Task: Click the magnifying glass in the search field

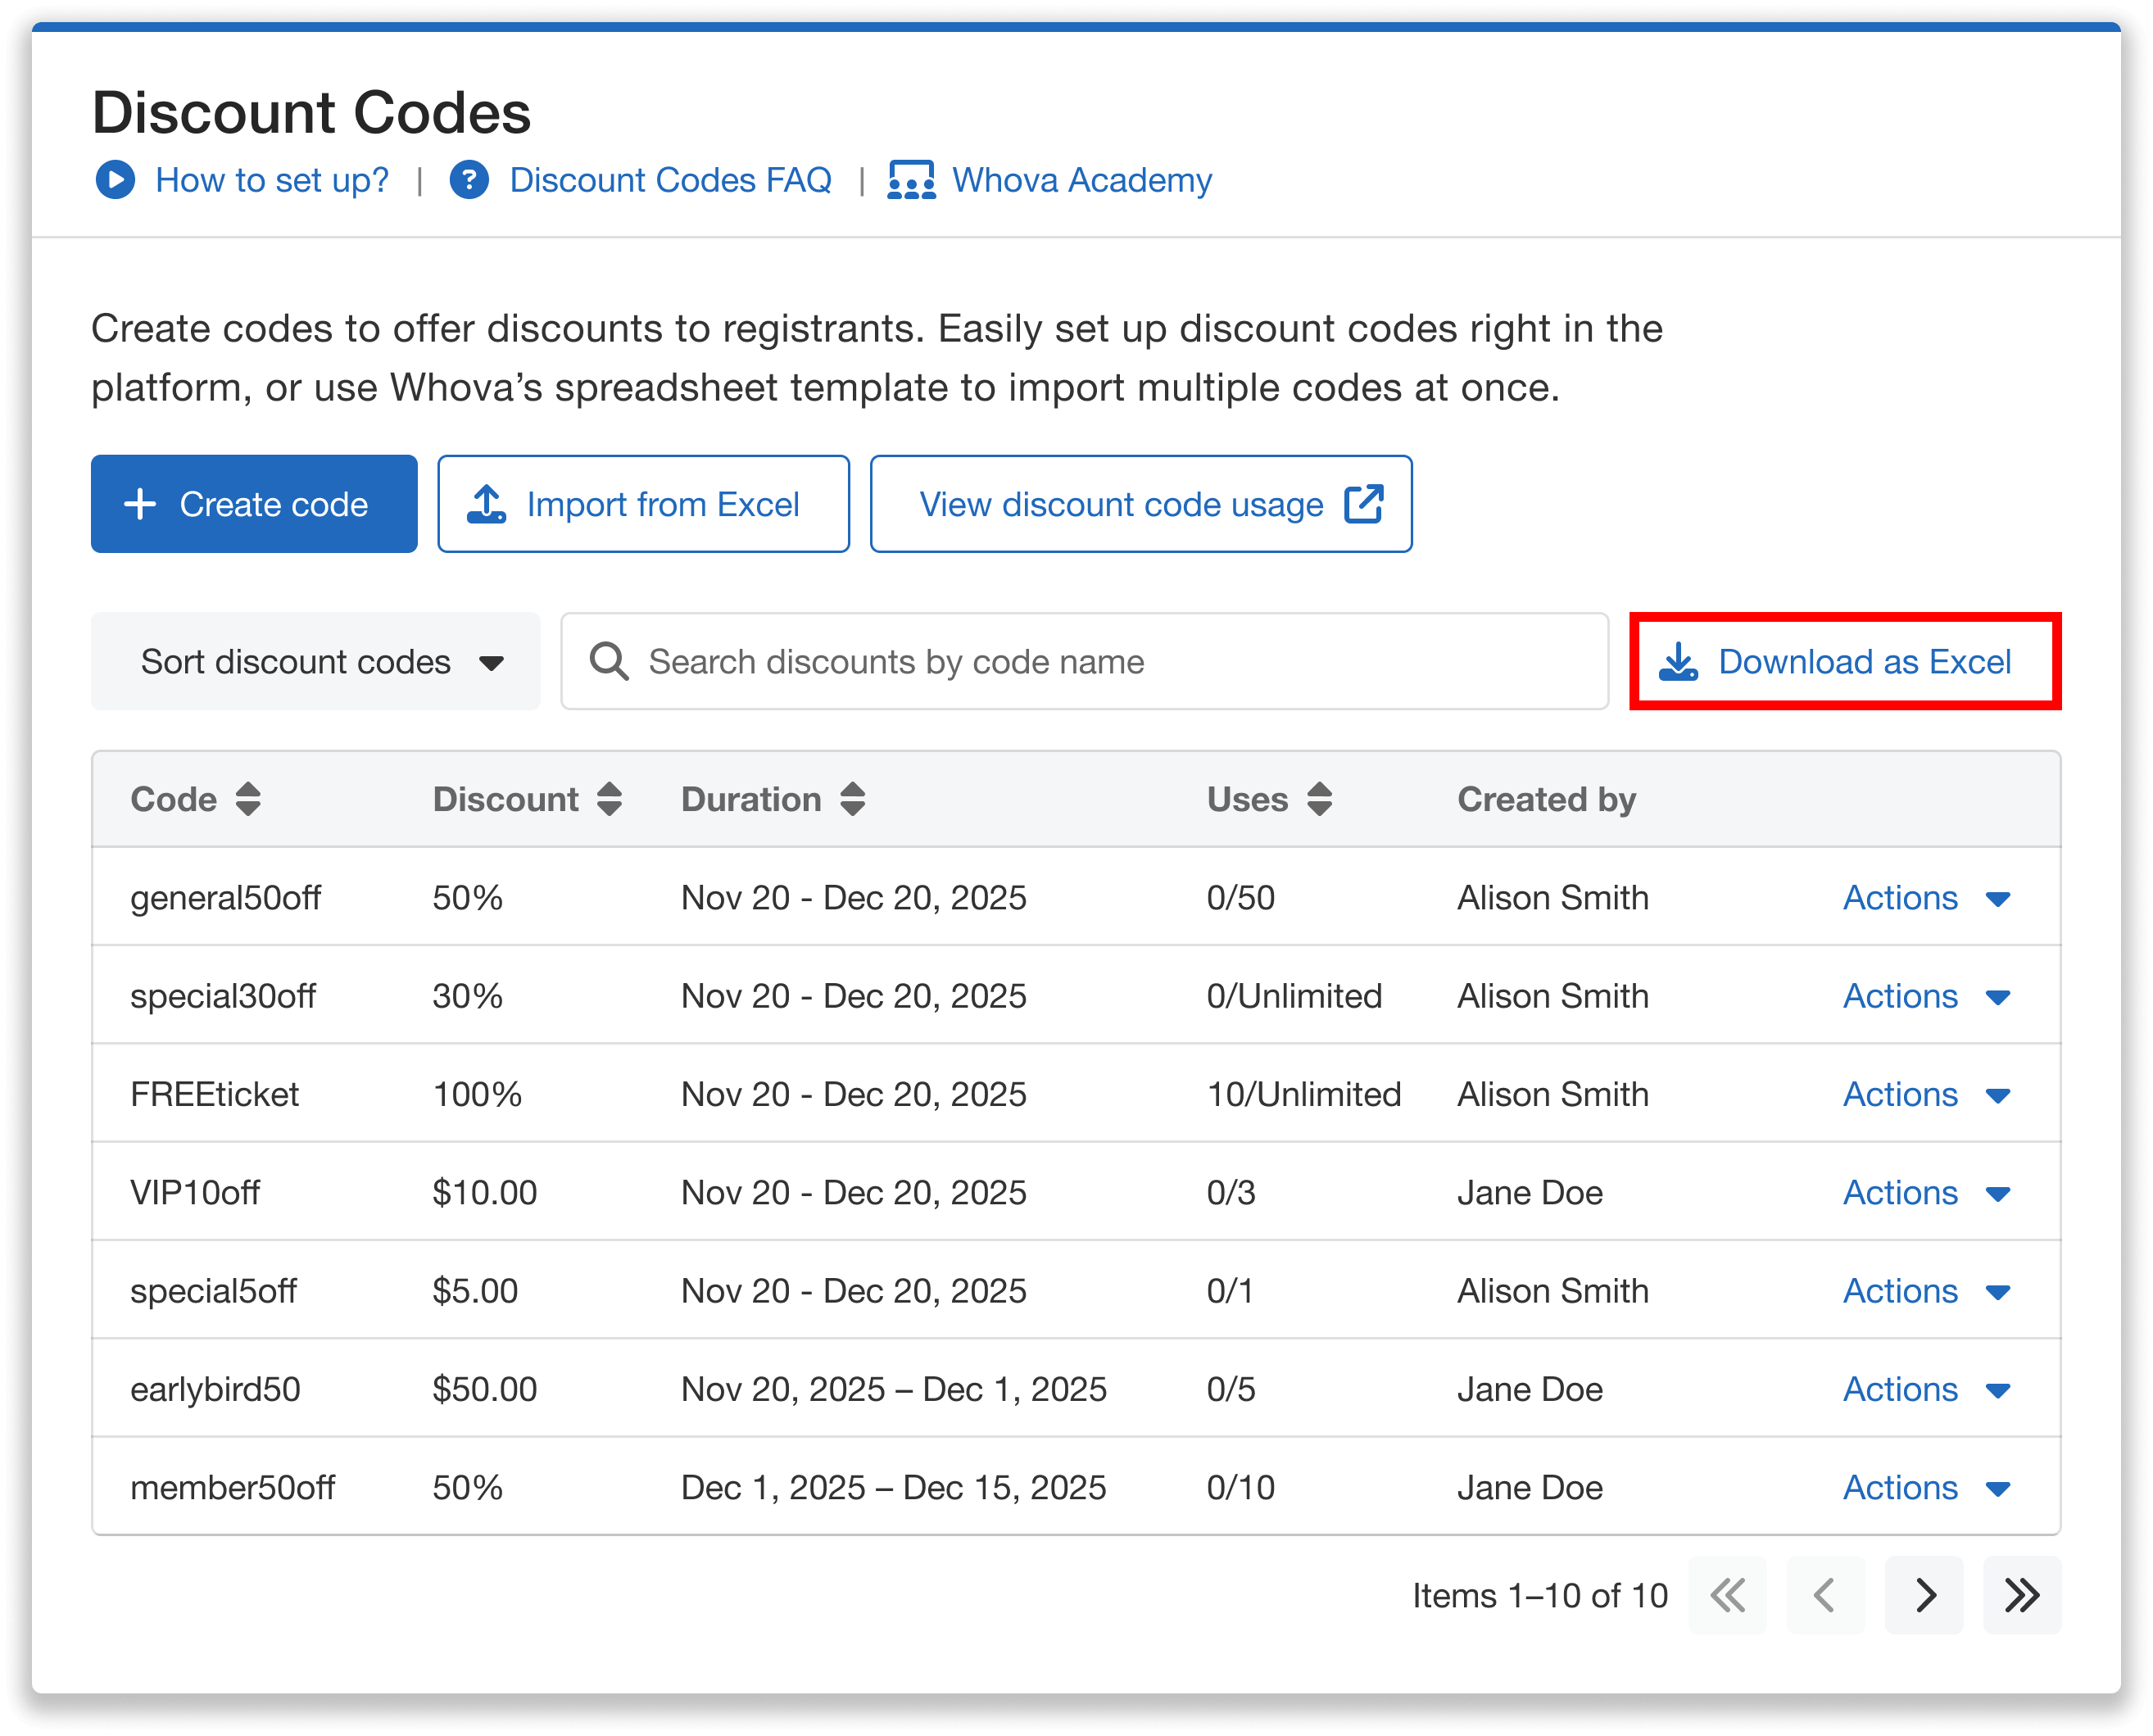Action: point(609,661)
